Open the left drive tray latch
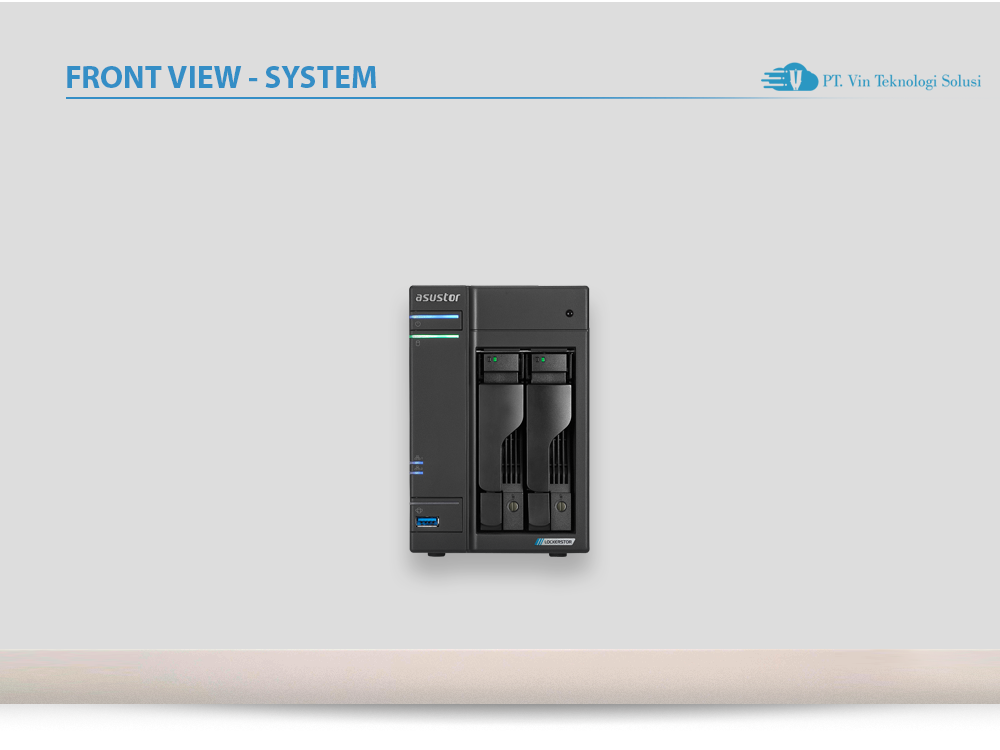 pos(512,506)
